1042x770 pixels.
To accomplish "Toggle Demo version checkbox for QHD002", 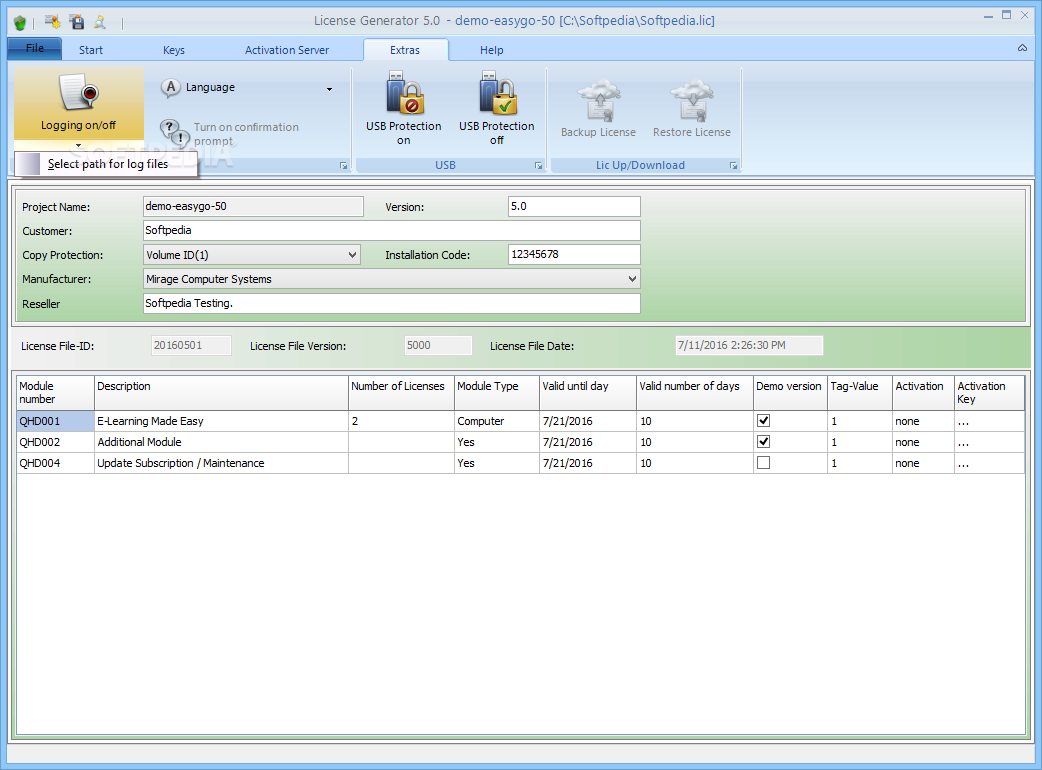I will point(764,442).
